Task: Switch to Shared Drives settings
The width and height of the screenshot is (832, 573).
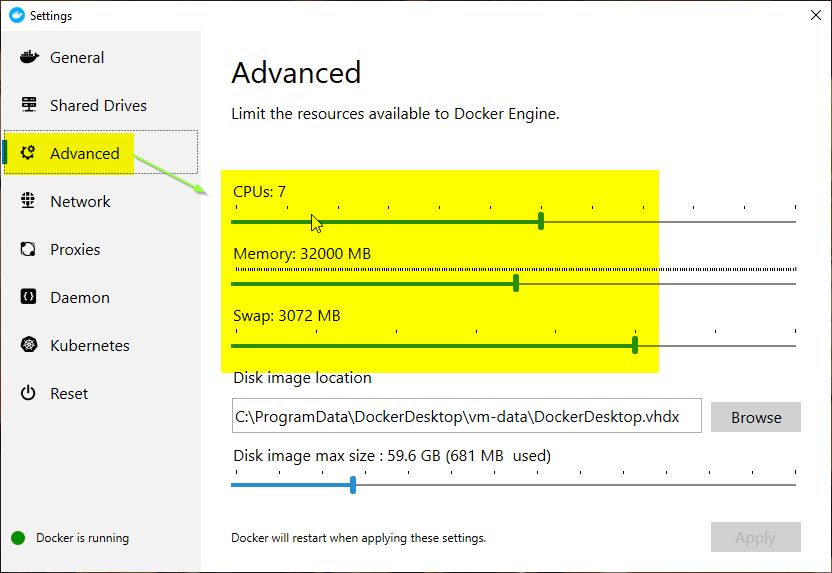Action: 98,106
